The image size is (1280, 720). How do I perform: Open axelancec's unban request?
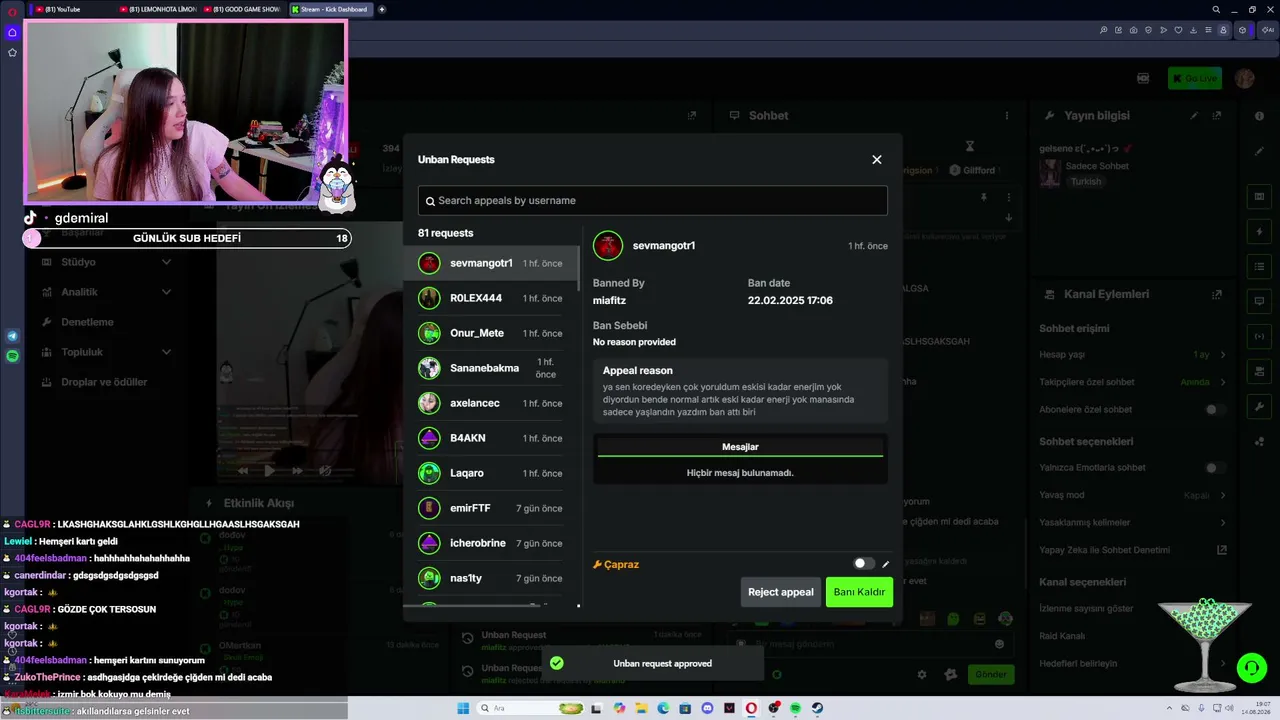491,403
